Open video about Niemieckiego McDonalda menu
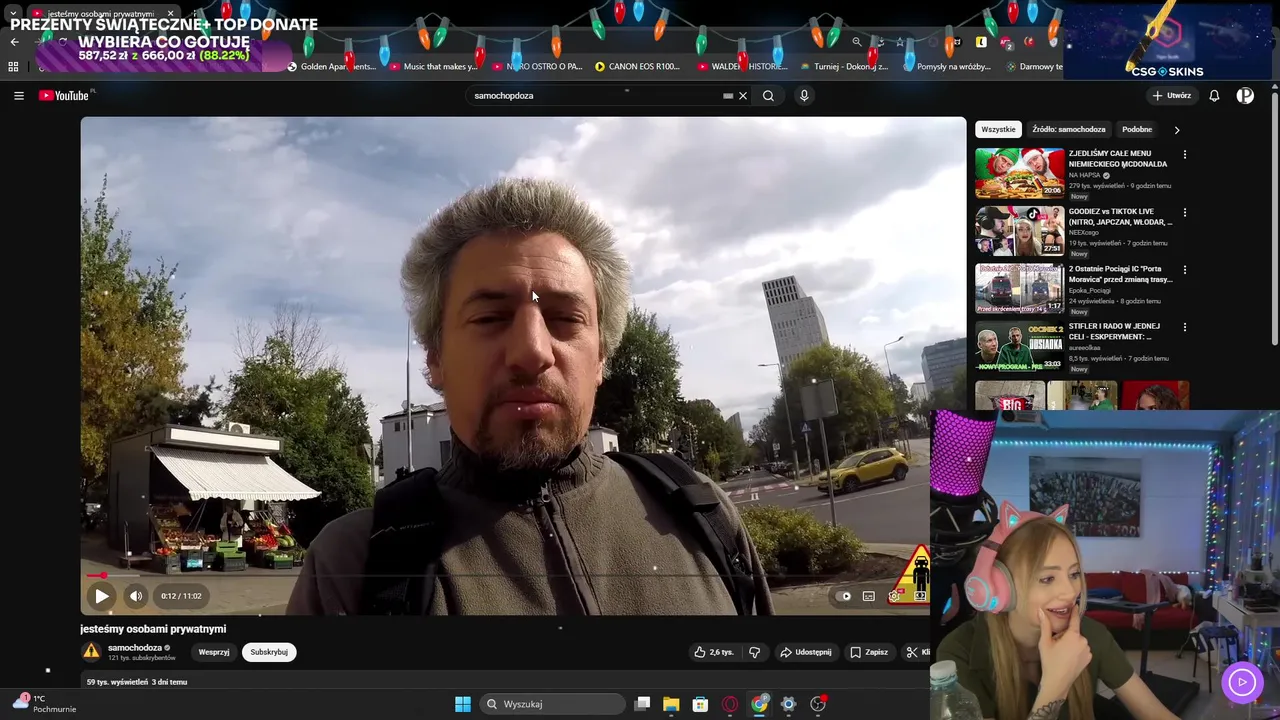Screen dimensions: 1280x720 click(x=1118, y=159)
